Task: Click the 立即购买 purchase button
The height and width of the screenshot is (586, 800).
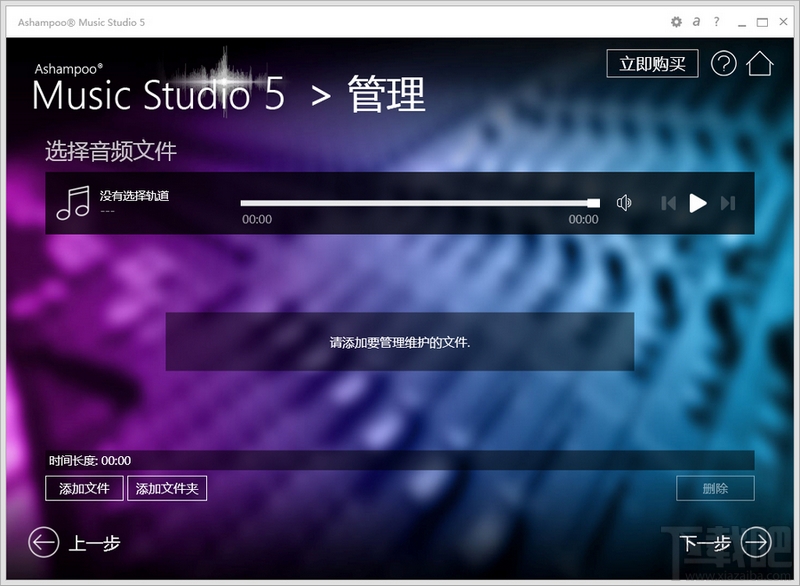Action: 652,62
